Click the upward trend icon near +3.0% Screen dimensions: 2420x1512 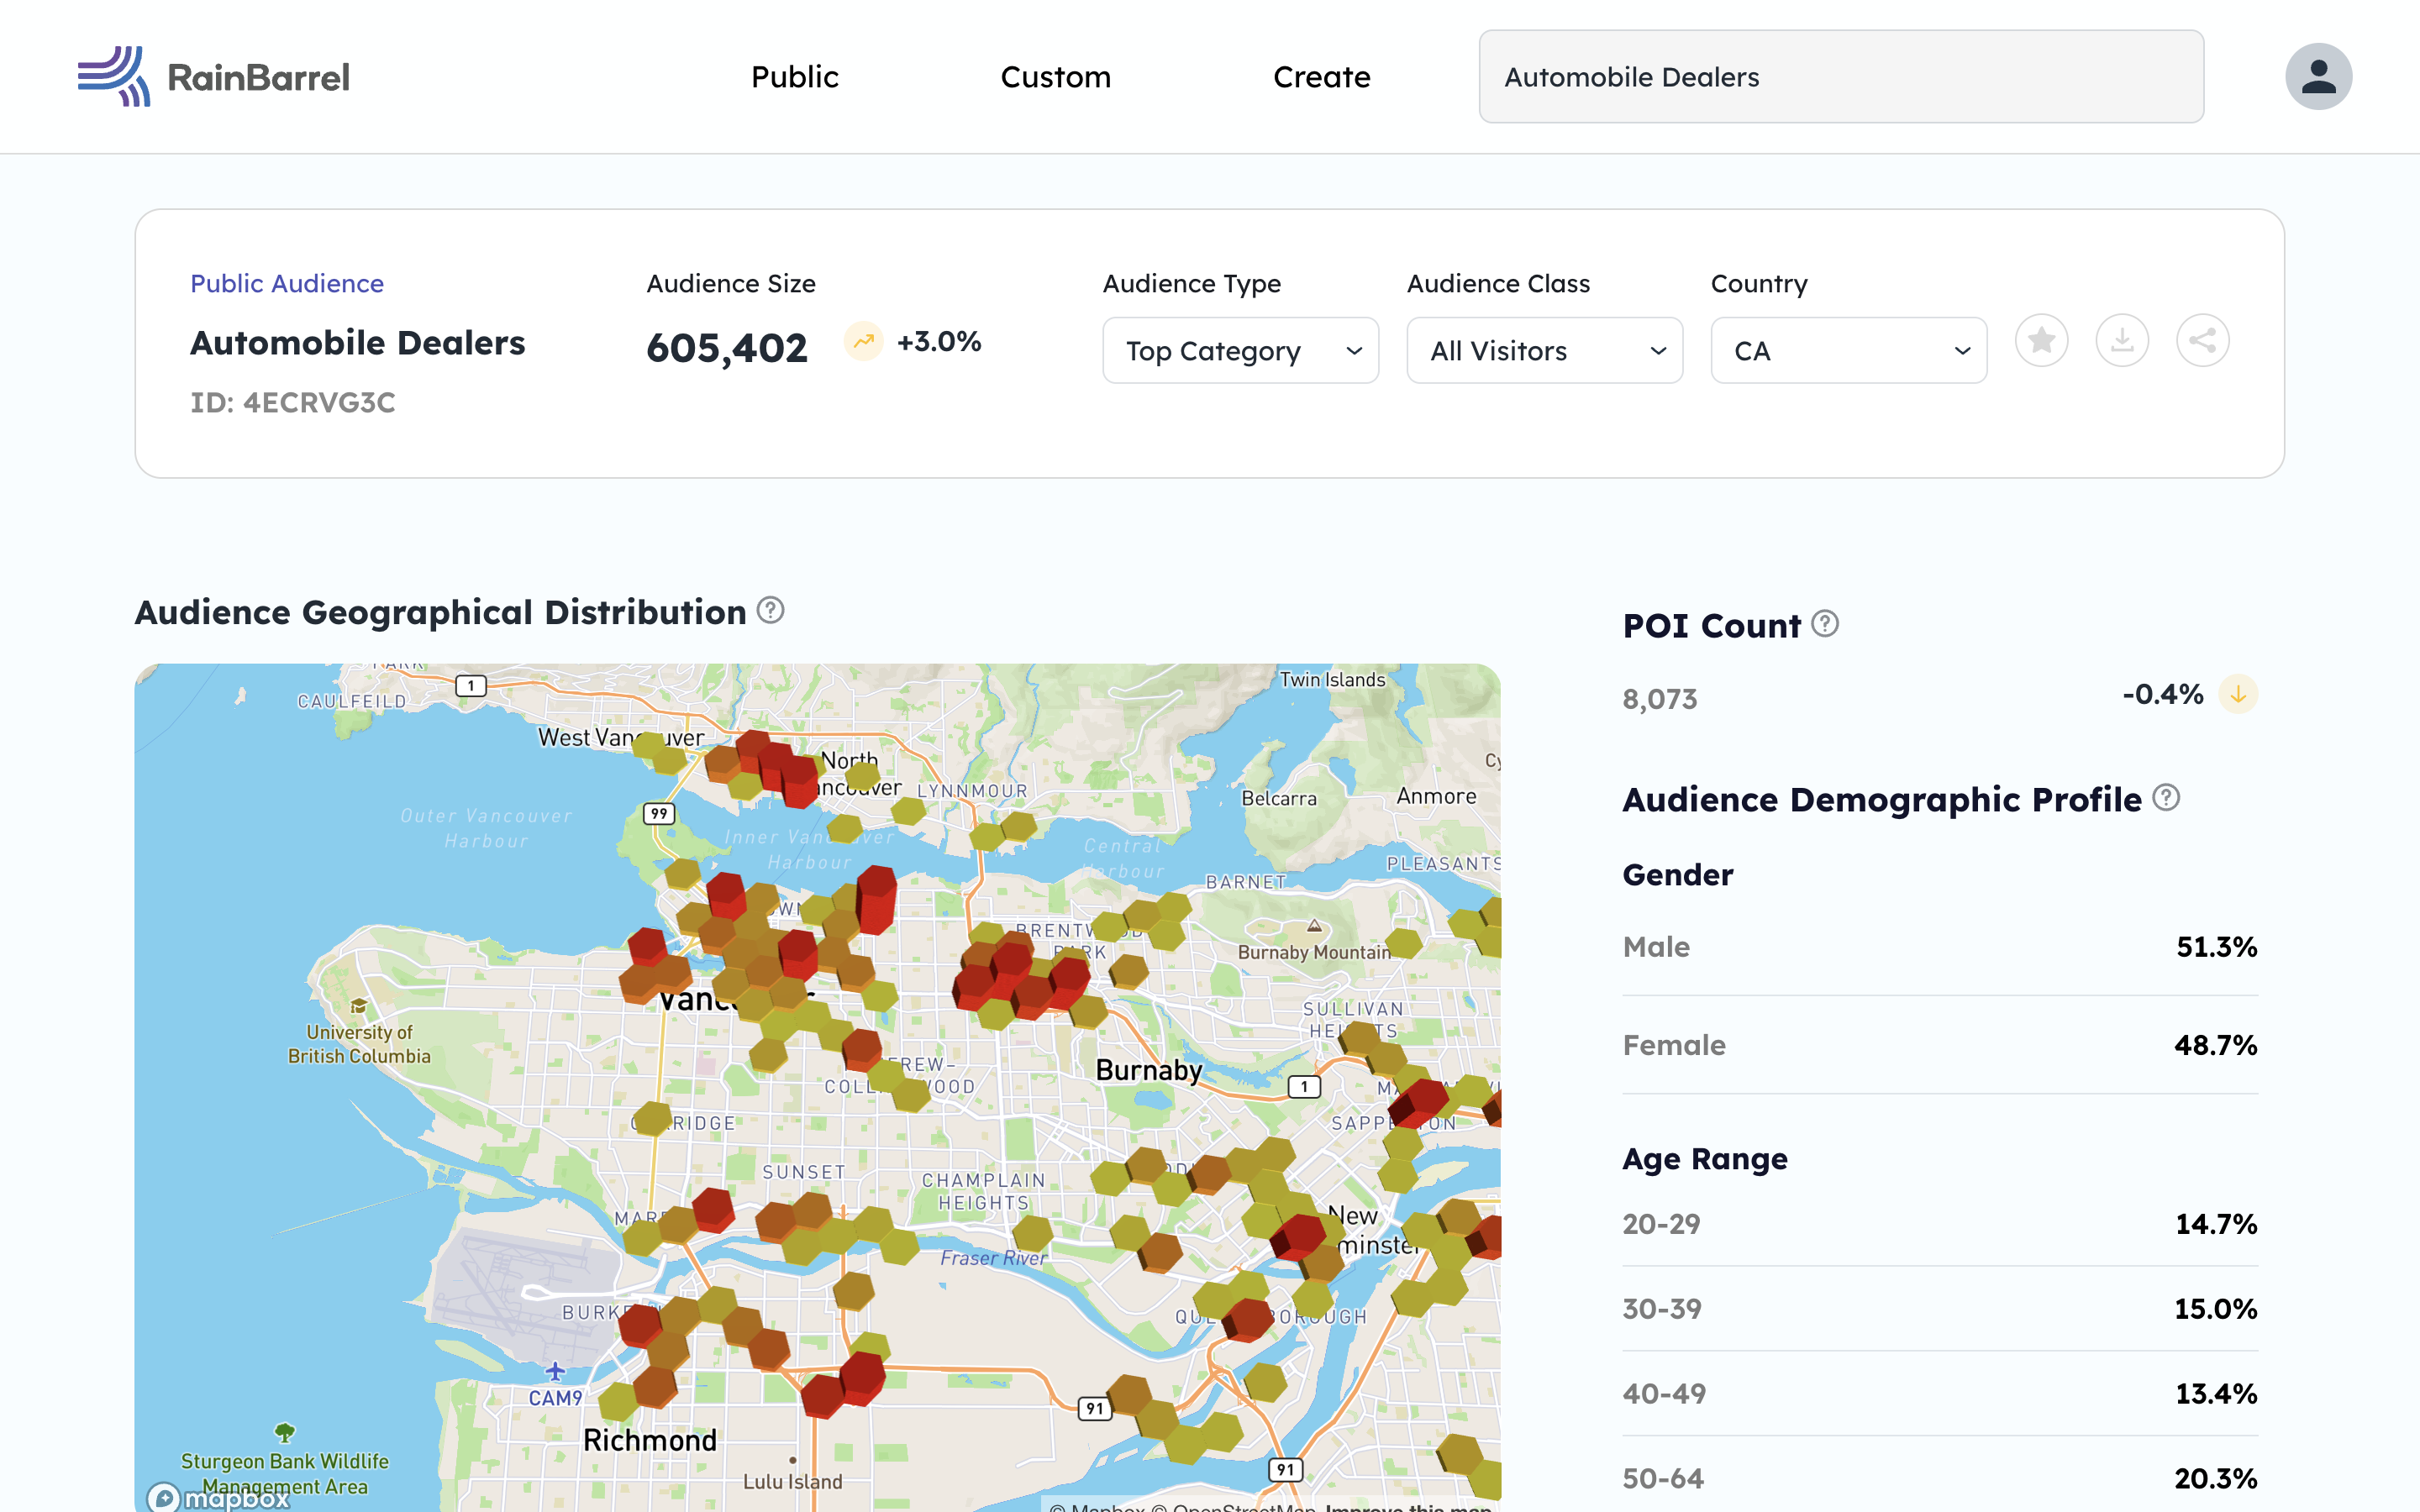[863, 341]
